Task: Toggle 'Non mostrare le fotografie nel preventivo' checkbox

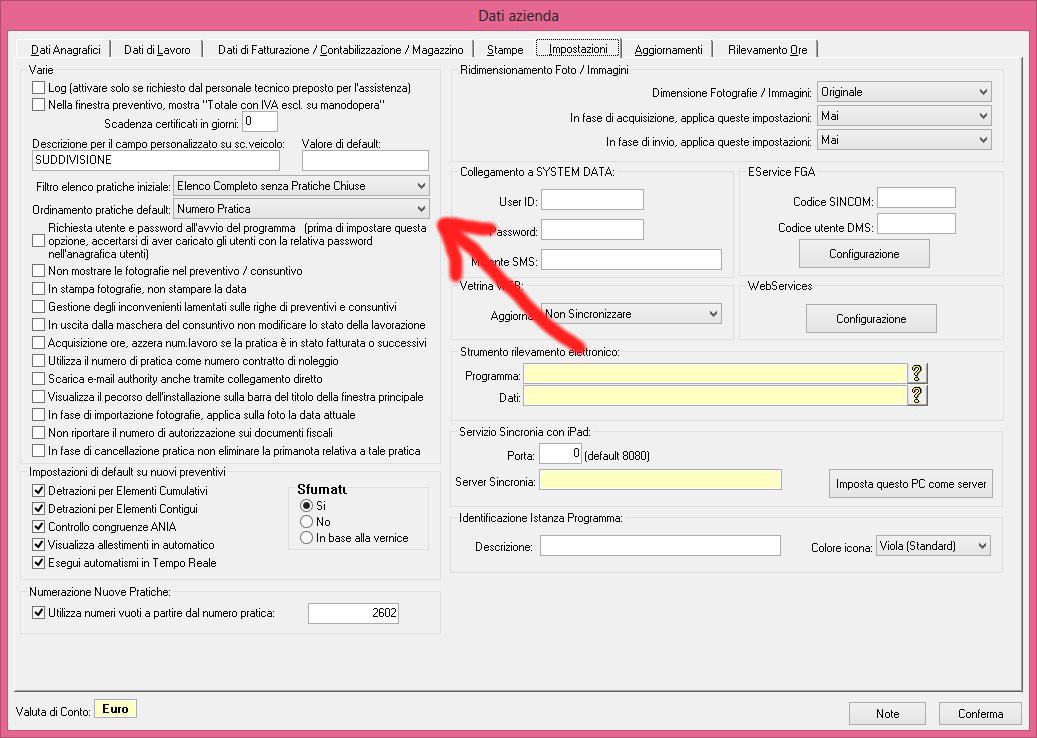Action: (39, 271)
